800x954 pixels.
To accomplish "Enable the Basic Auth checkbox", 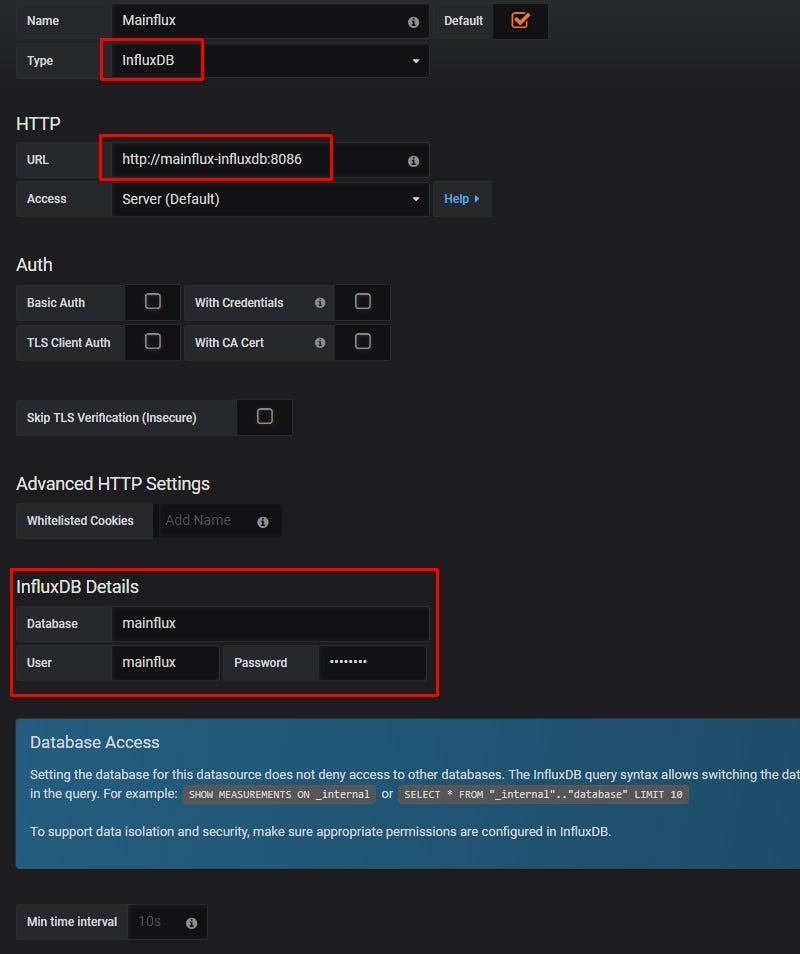I will coord(153,301).
